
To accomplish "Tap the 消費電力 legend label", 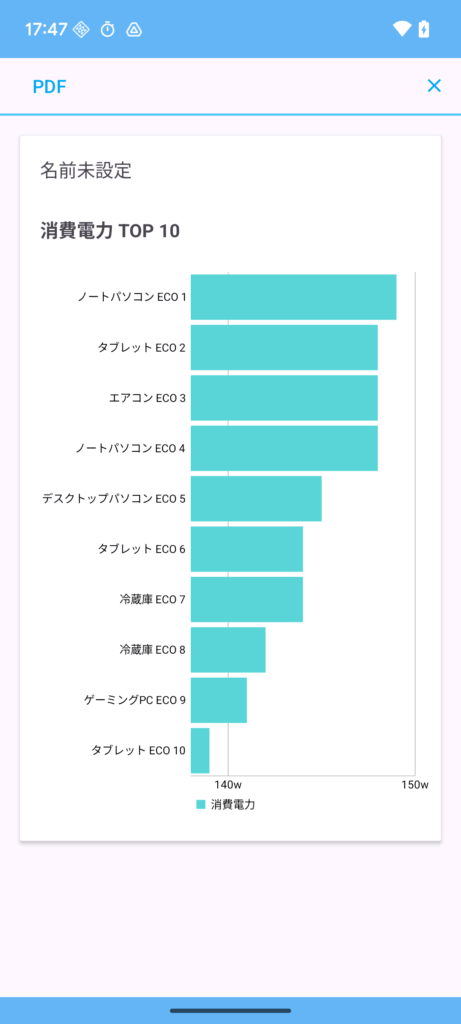I will pos(233,805).
